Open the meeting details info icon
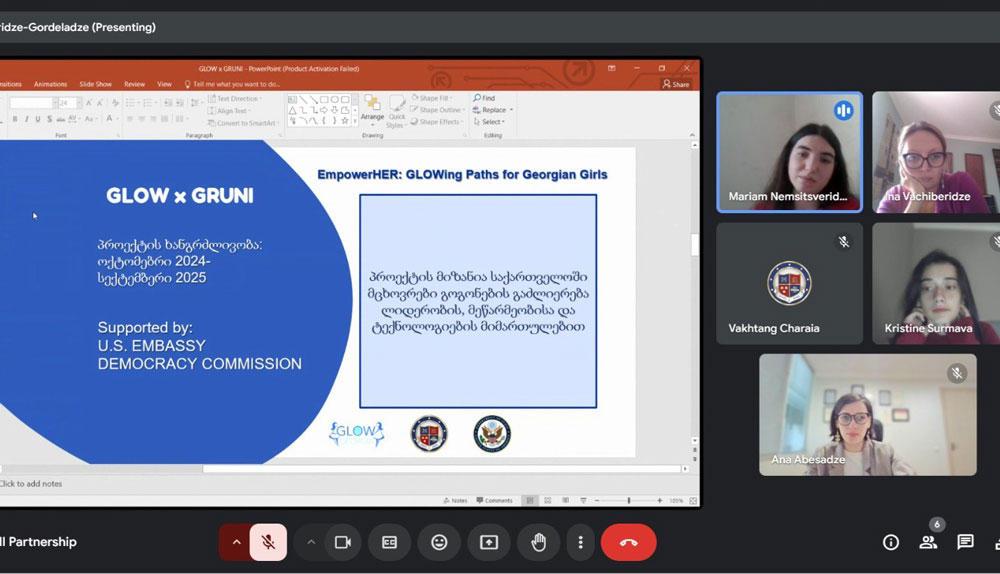Image resolution: width=1000 pixels, height=574 pixels. [x=890, y=542]
